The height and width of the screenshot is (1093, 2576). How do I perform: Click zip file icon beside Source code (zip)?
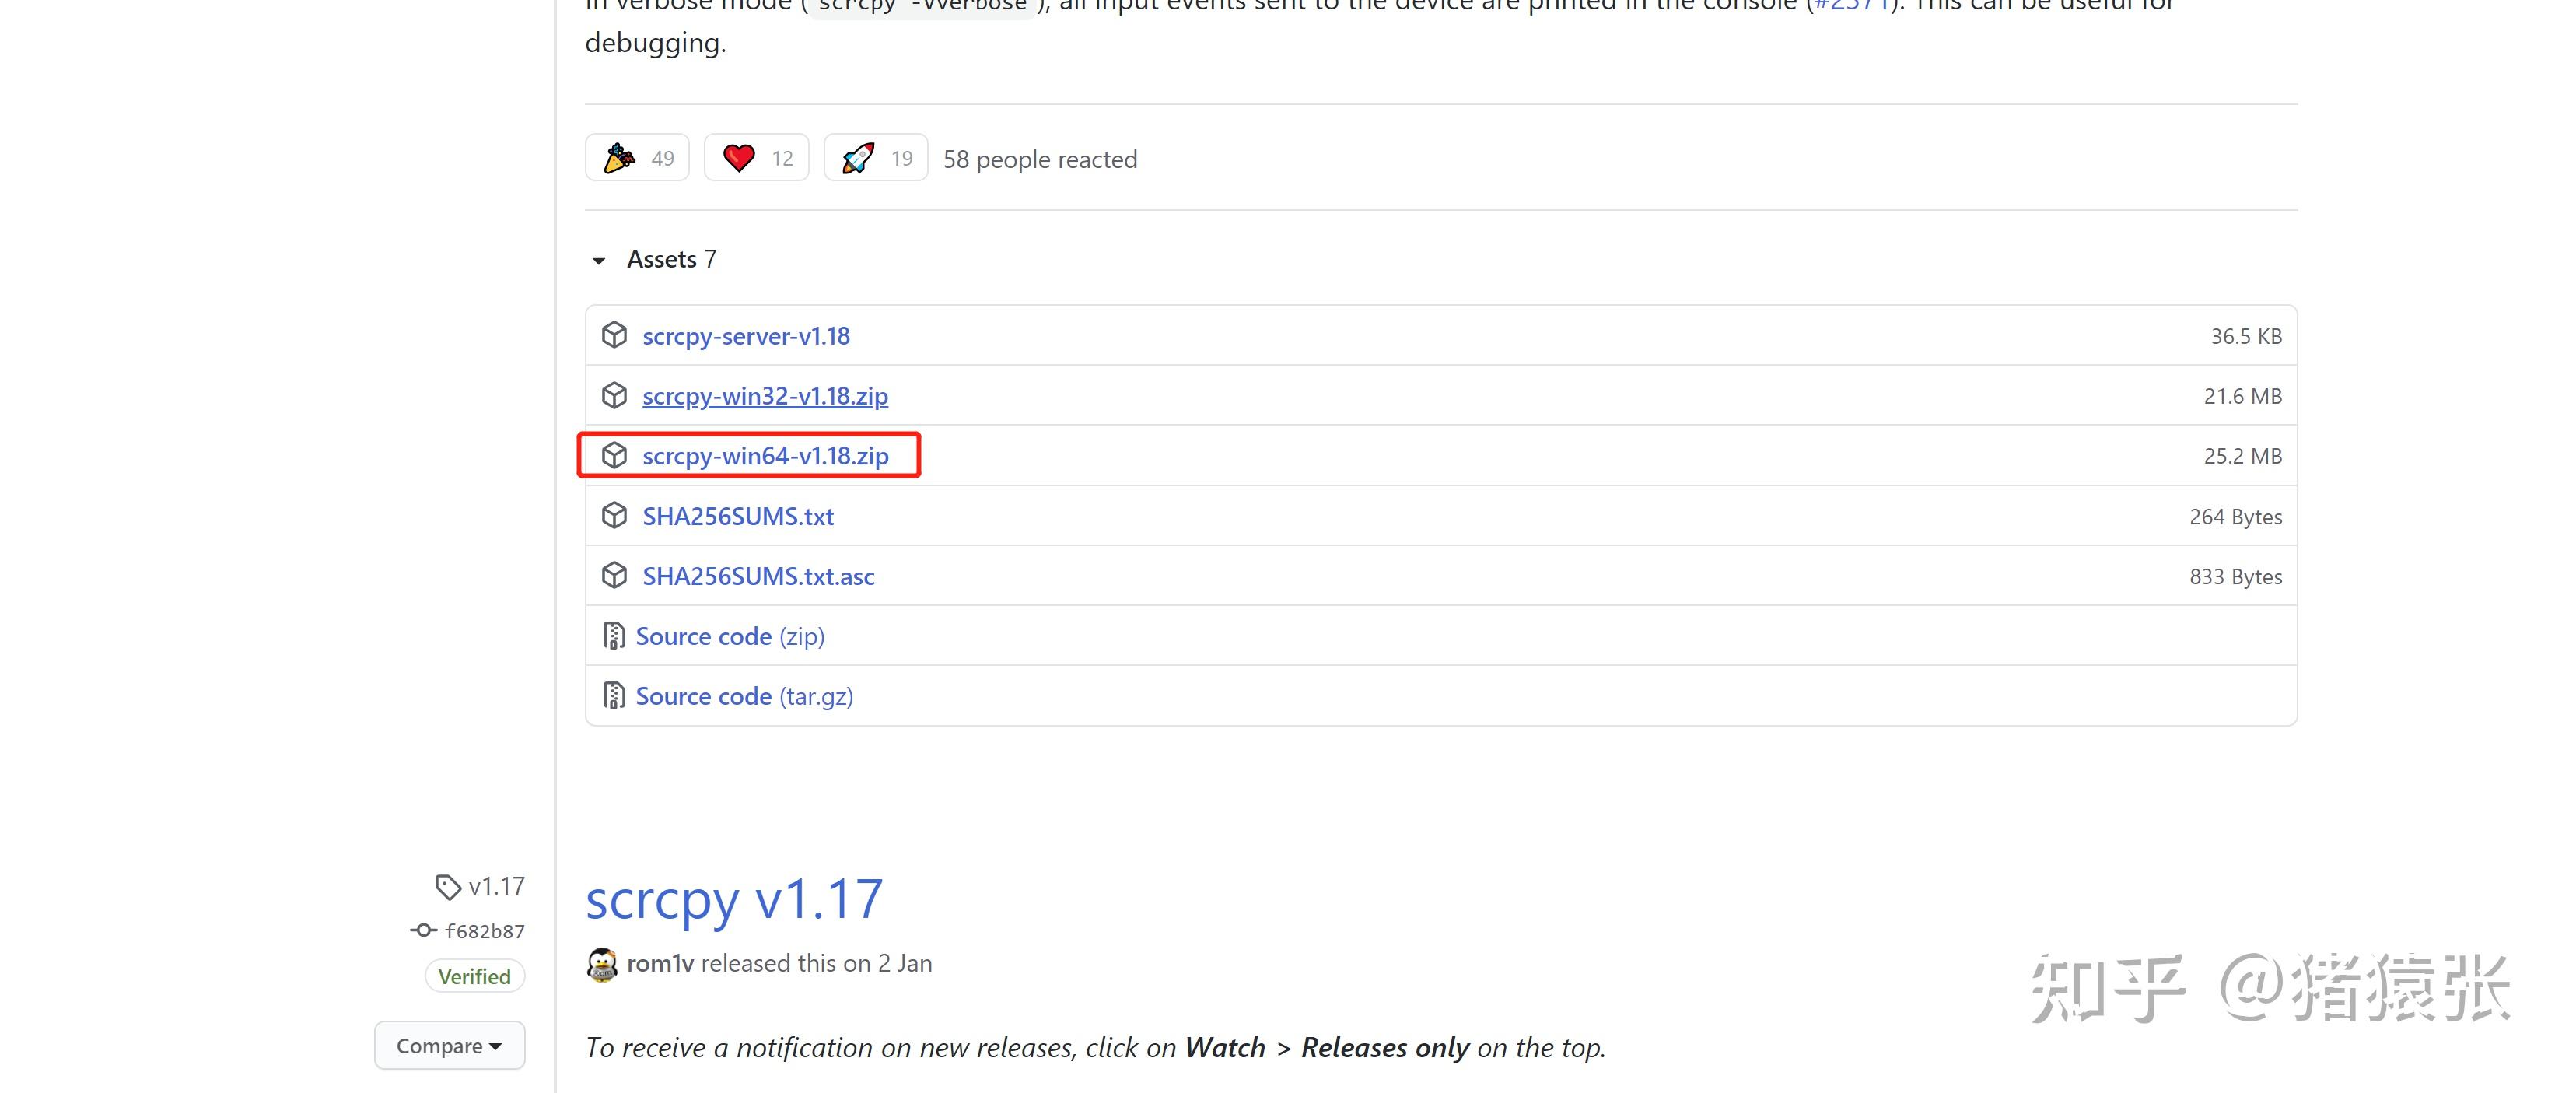coord(613,636)
